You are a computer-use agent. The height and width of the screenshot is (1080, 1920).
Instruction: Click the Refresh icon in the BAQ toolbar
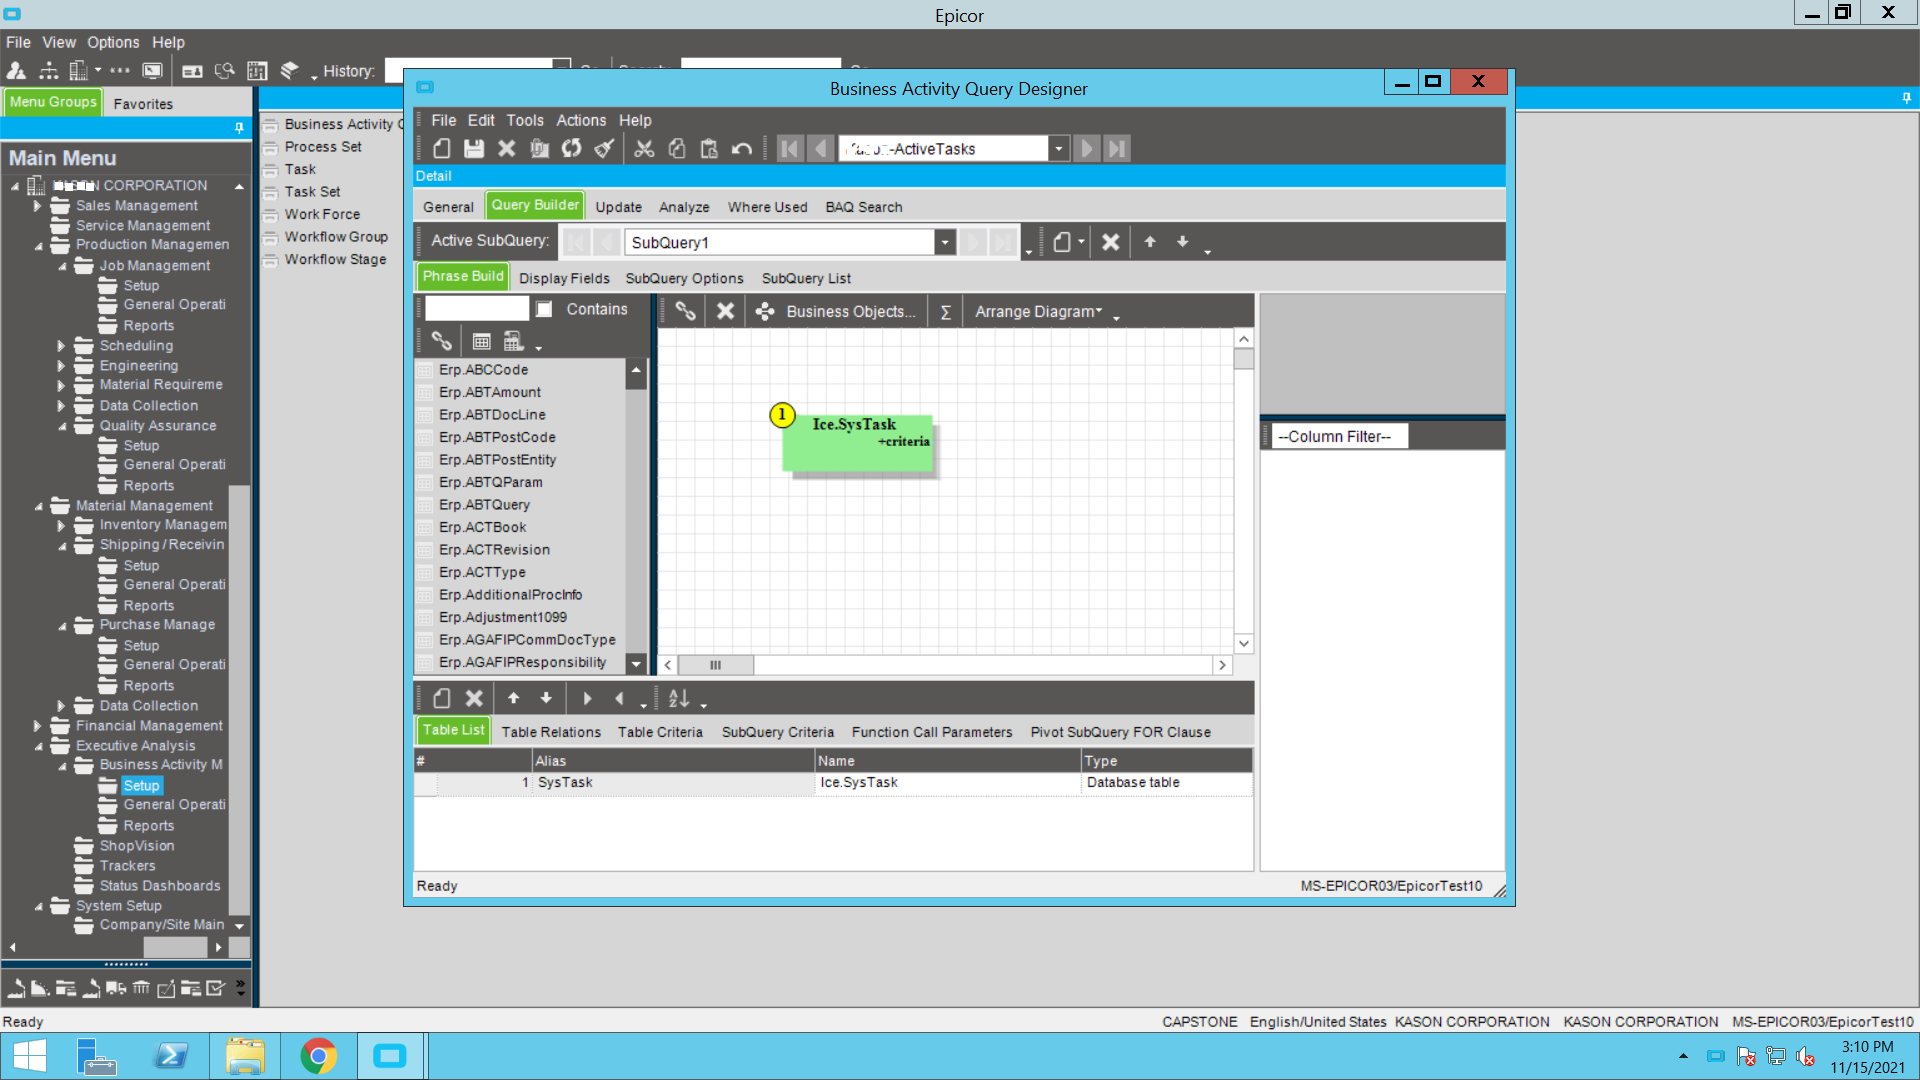pyautogui.click(x=571, y=148)
